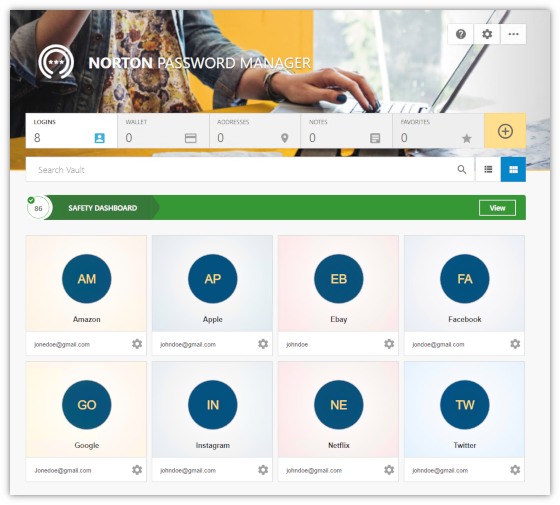560x505 pixels.
Task: Open Facebook entry options gear
Action: pos(515,344)
